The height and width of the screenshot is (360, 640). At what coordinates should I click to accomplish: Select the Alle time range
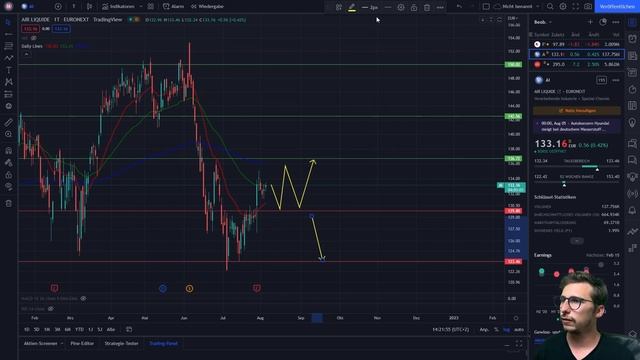[111, 329]
